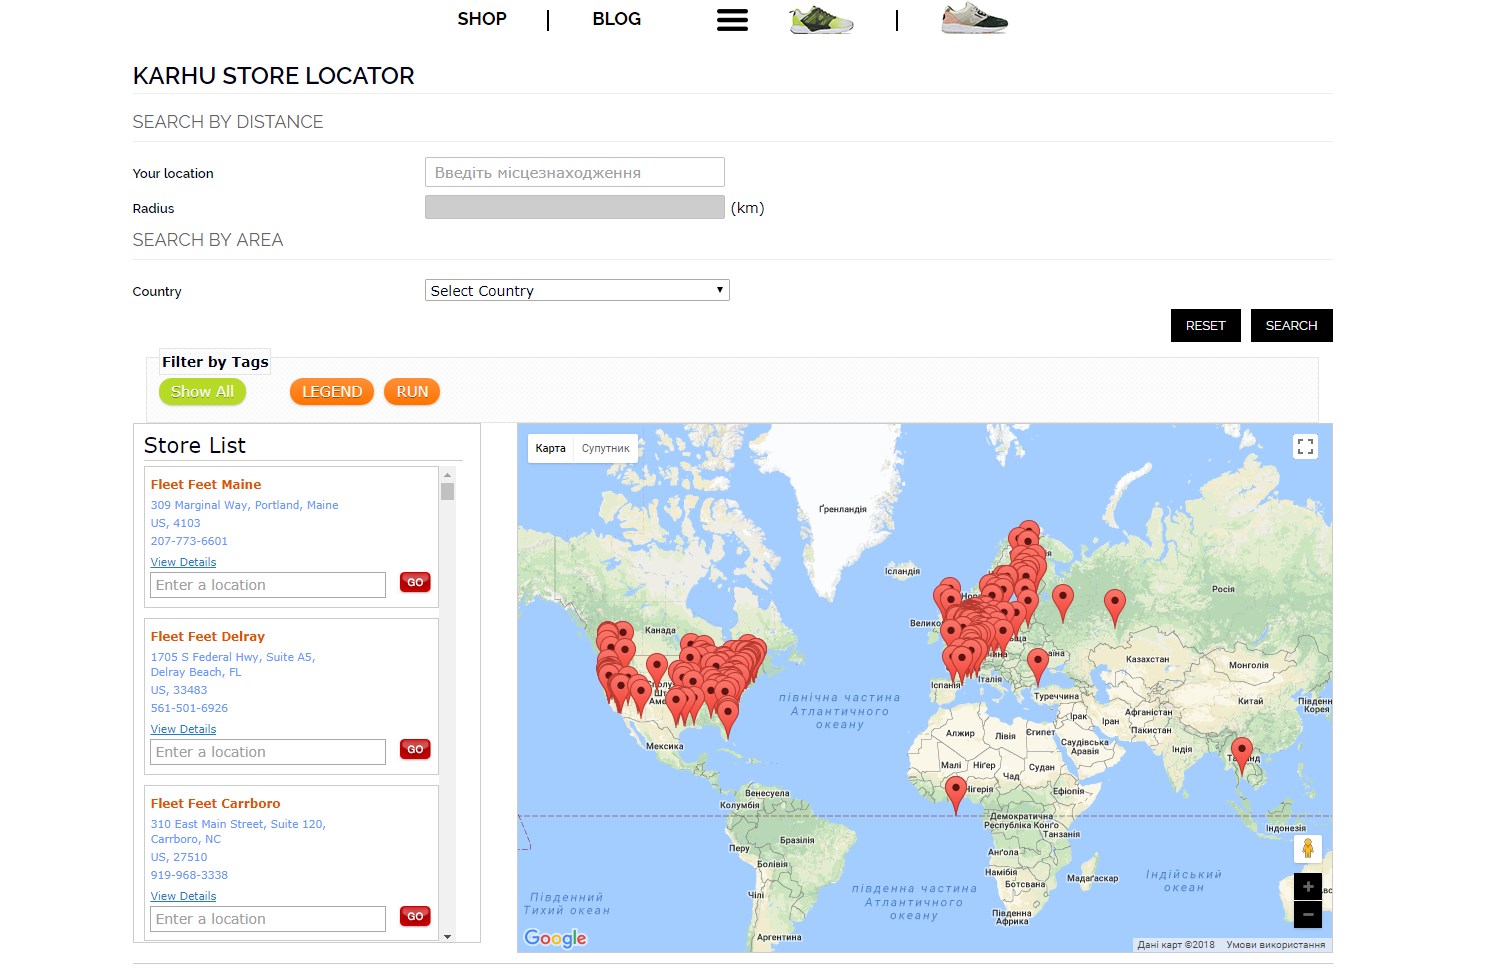Click the Fleet Feet Maine store title
The image size is (1489, 968).
click(206, 484)
